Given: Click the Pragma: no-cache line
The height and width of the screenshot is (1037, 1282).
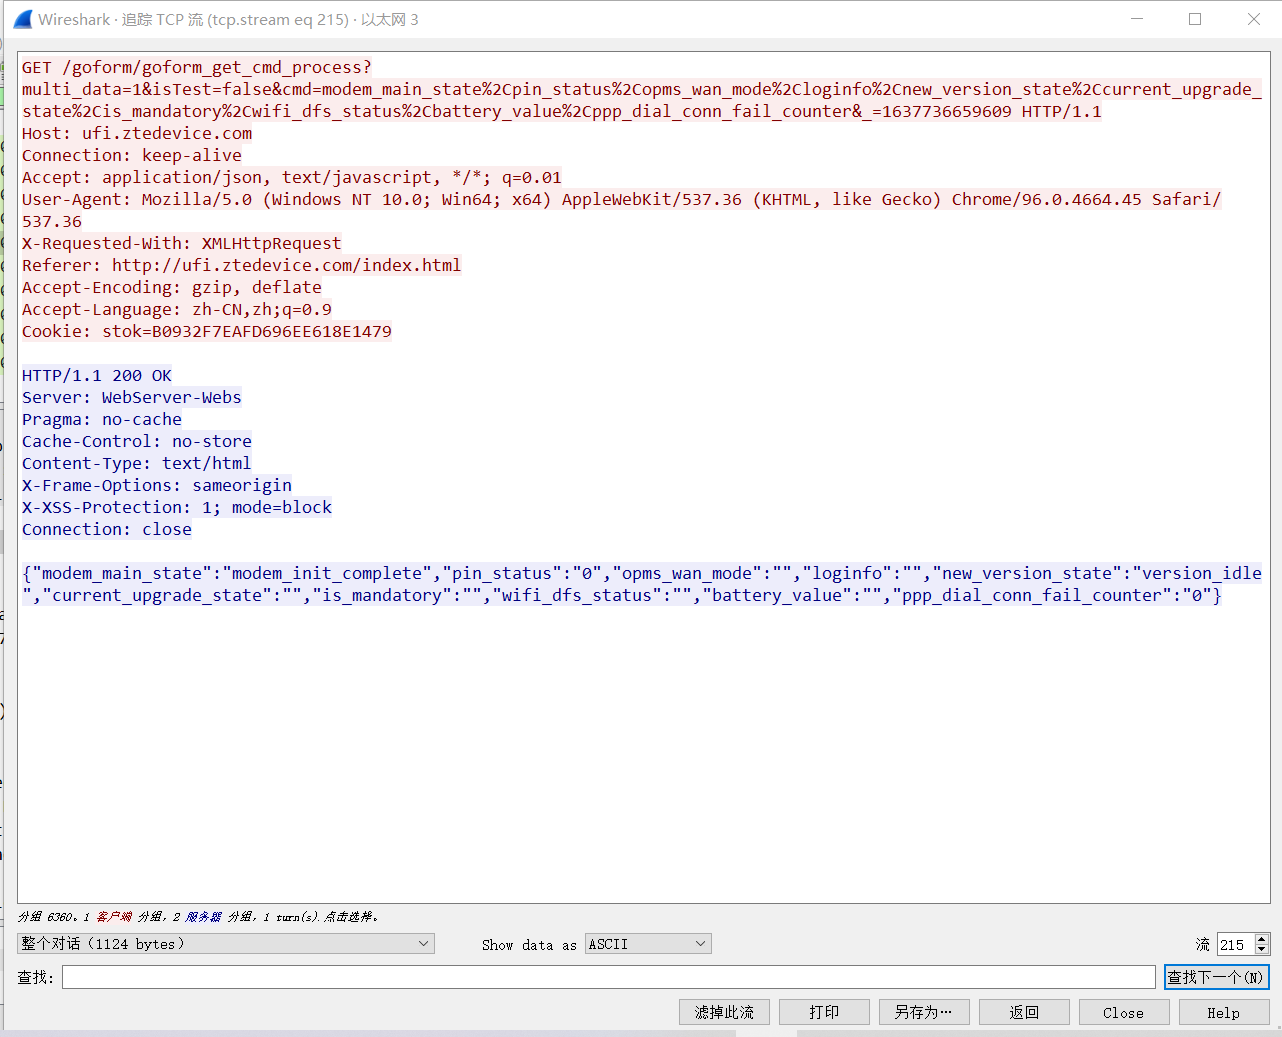Looking at the screenshot, I should click(x=102, y=419).
